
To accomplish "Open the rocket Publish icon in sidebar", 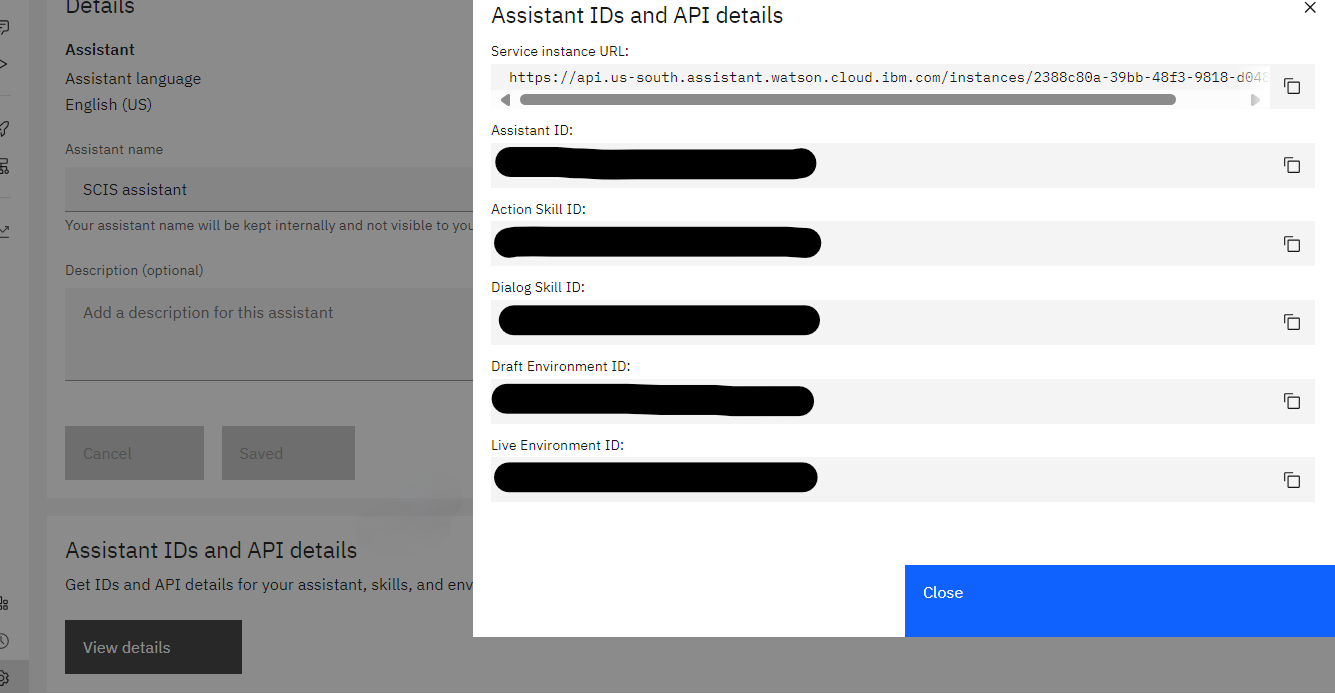I will [x=5, y=128].
